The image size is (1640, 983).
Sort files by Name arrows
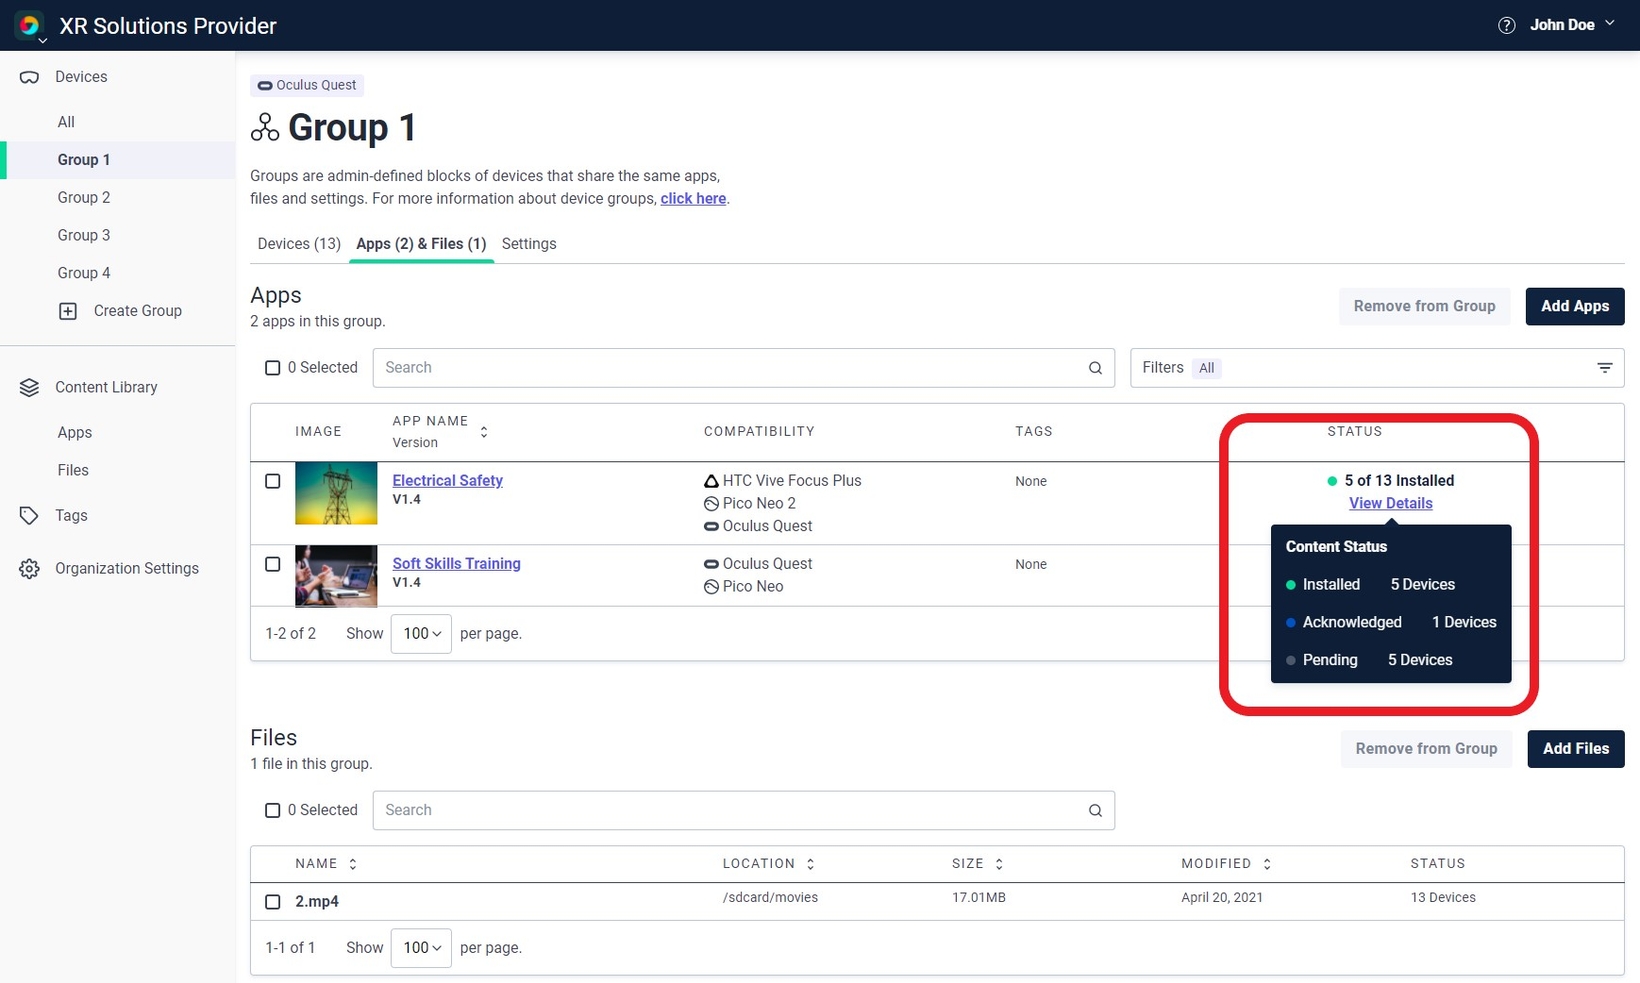point(353,864)
